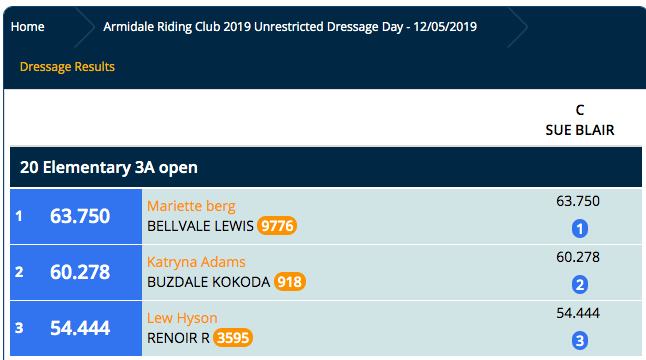This screenshot has height=360, width=646.
Task: Click the blue rank 3 circle badge
Action: [x=579, y=341]
